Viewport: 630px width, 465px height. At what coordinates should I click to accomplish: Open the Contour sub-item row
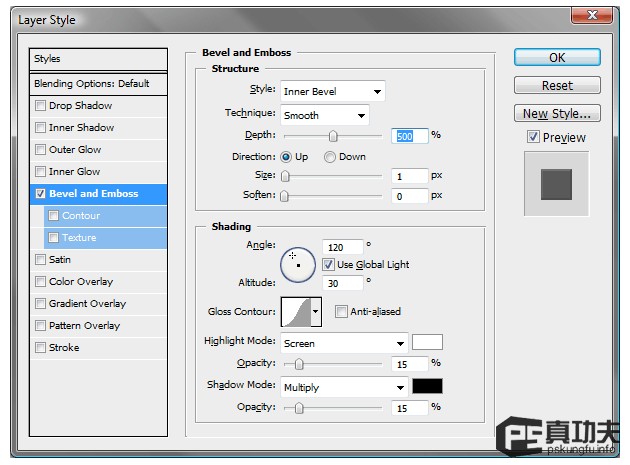[105, 216]
